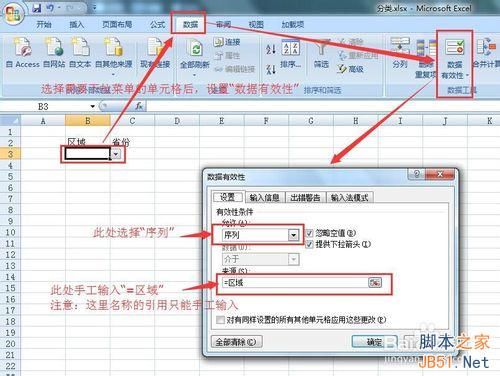500x376 pixels.
Task: Switch to 设置 Settings dialog tab
Action: point(228,197)
